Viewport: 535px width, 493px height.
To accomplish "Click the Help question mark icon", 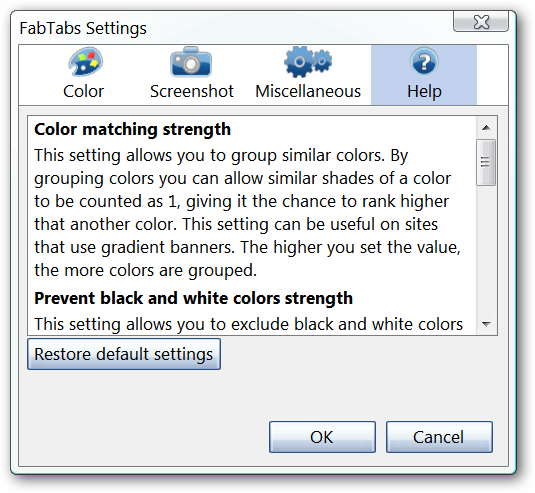I will coord(424,61).
